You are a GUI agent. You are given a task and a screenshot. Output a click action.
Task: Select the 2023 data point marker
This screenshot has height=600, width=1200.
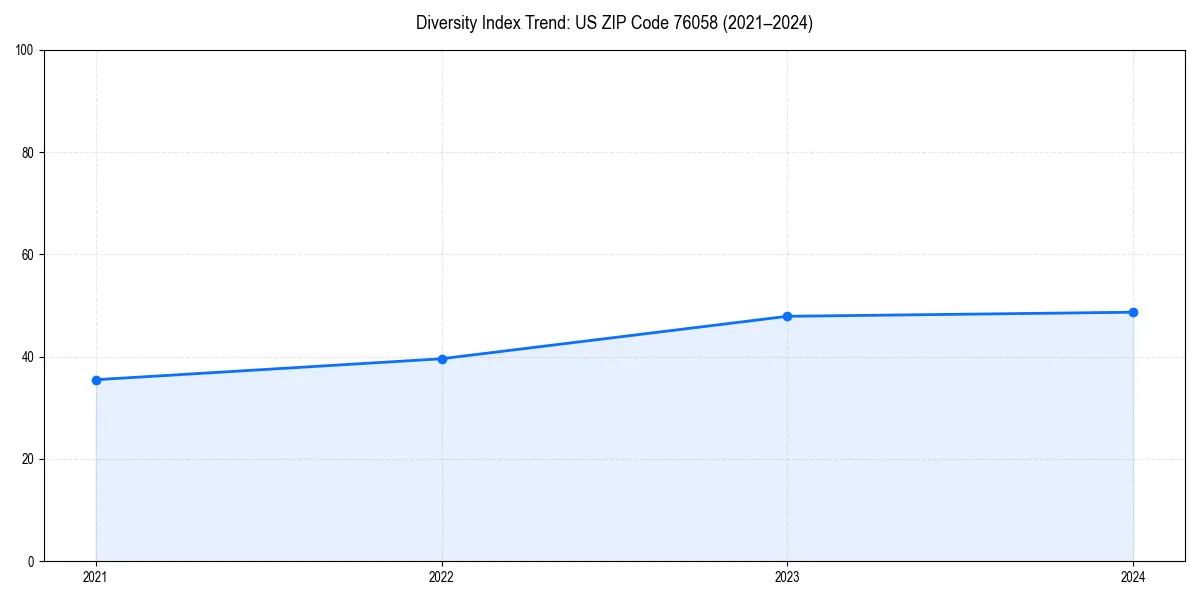pos(787,315)
